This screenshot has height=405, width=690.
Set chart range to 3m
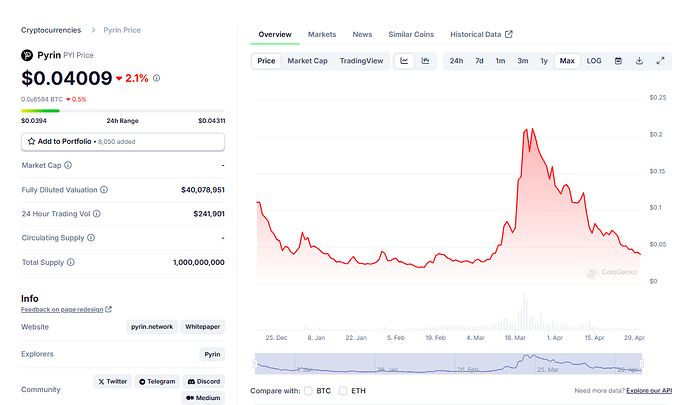[x=523, y=61]
